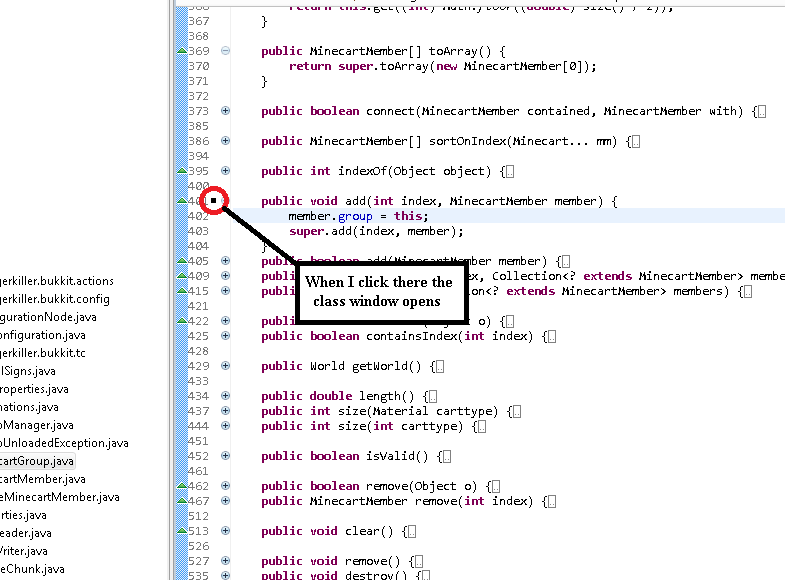Click the blue 'group' field on line 402
This screenshot has width=785, height=580.
(x=355, y=216)
